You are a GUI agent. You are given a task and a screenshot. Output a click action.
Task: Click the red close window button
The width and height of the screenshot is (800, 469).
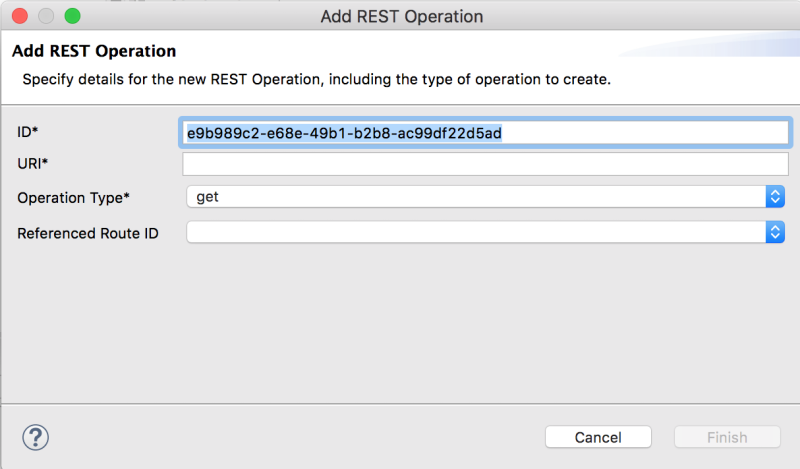click(x=20, y=16)
